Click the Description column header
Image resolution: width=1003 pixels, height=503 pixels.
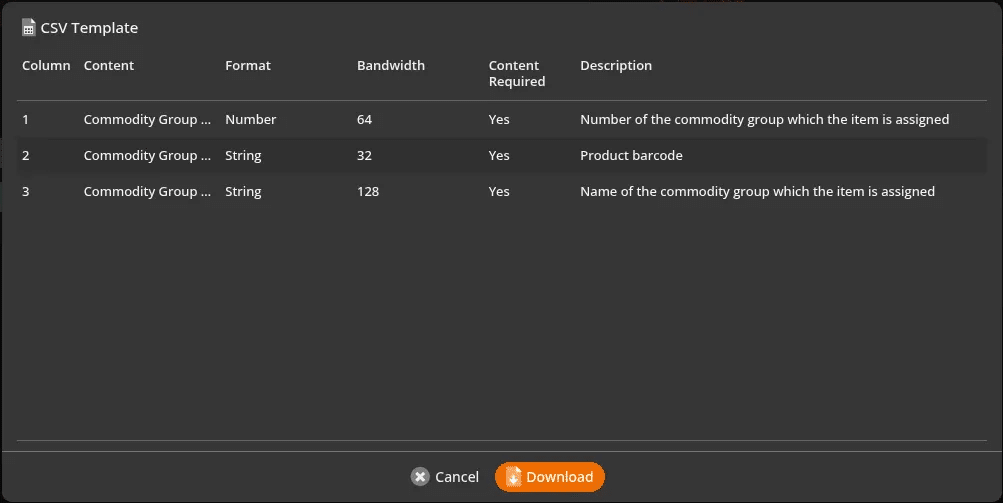(616, 65)
